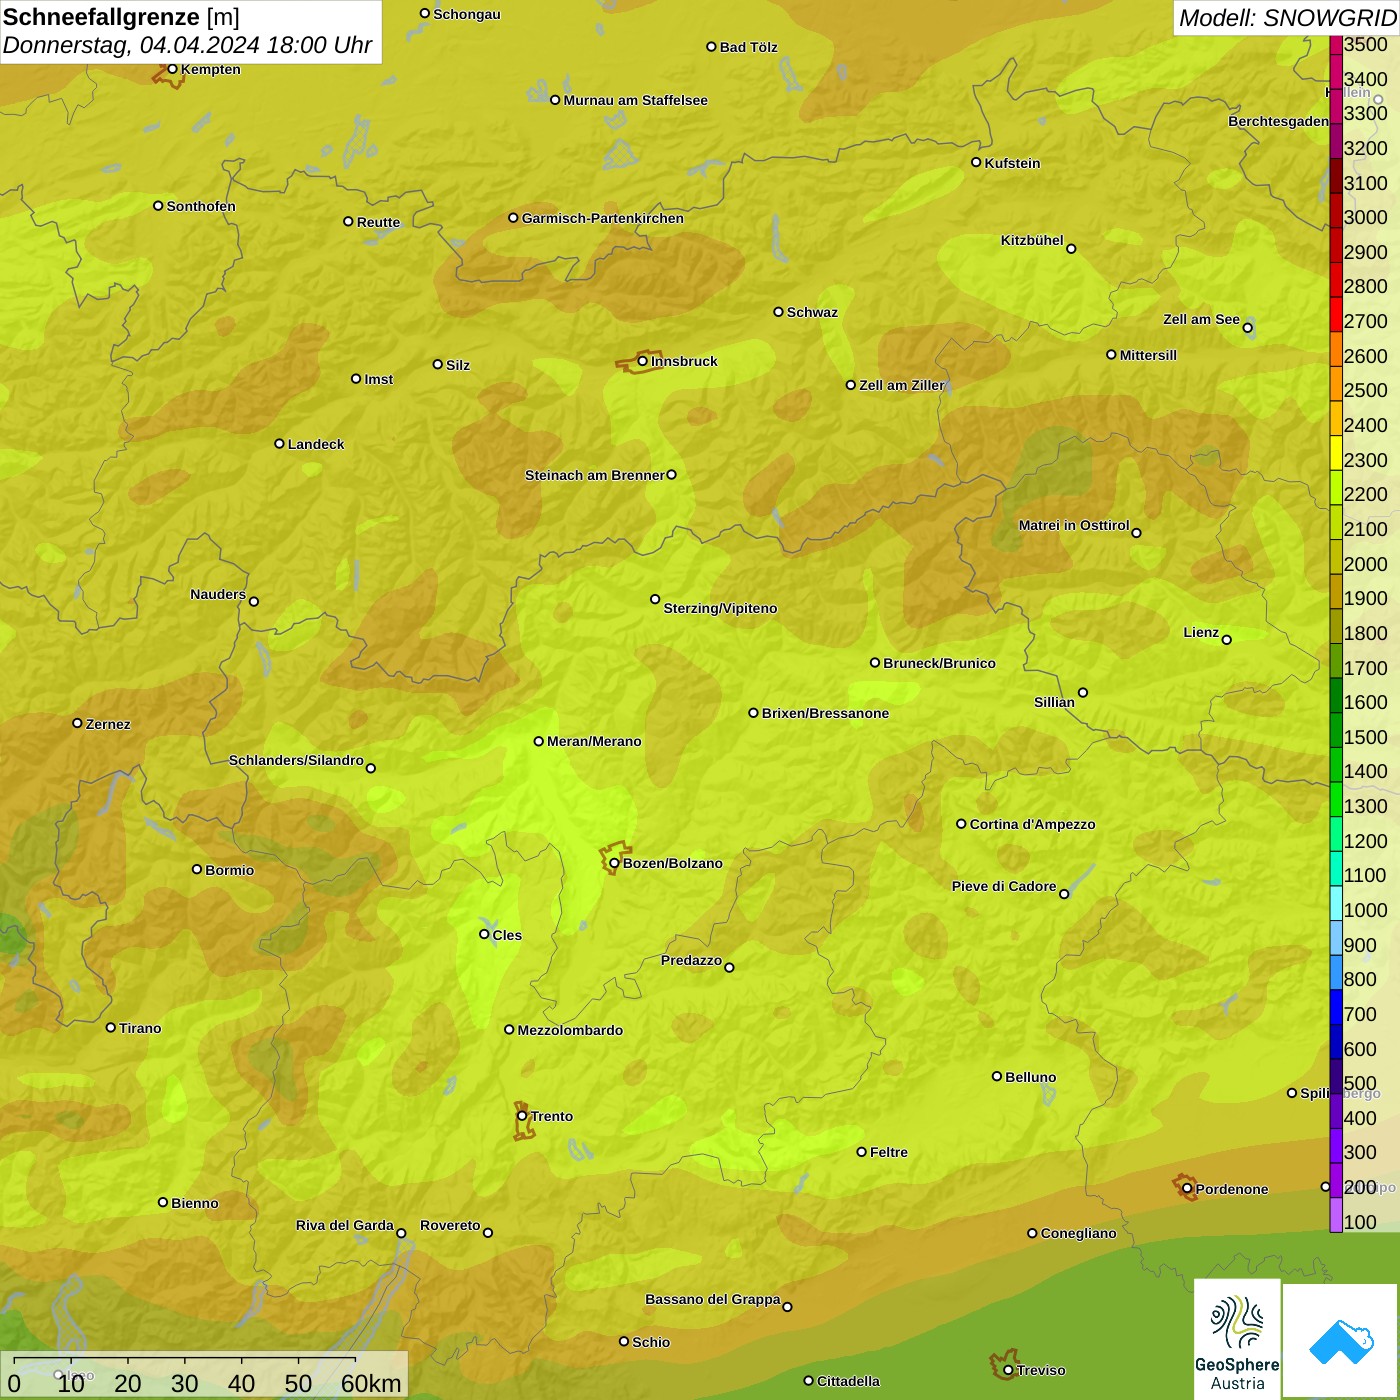Click the 'Modell: SNOWGRID' label

click(1287, 18)
